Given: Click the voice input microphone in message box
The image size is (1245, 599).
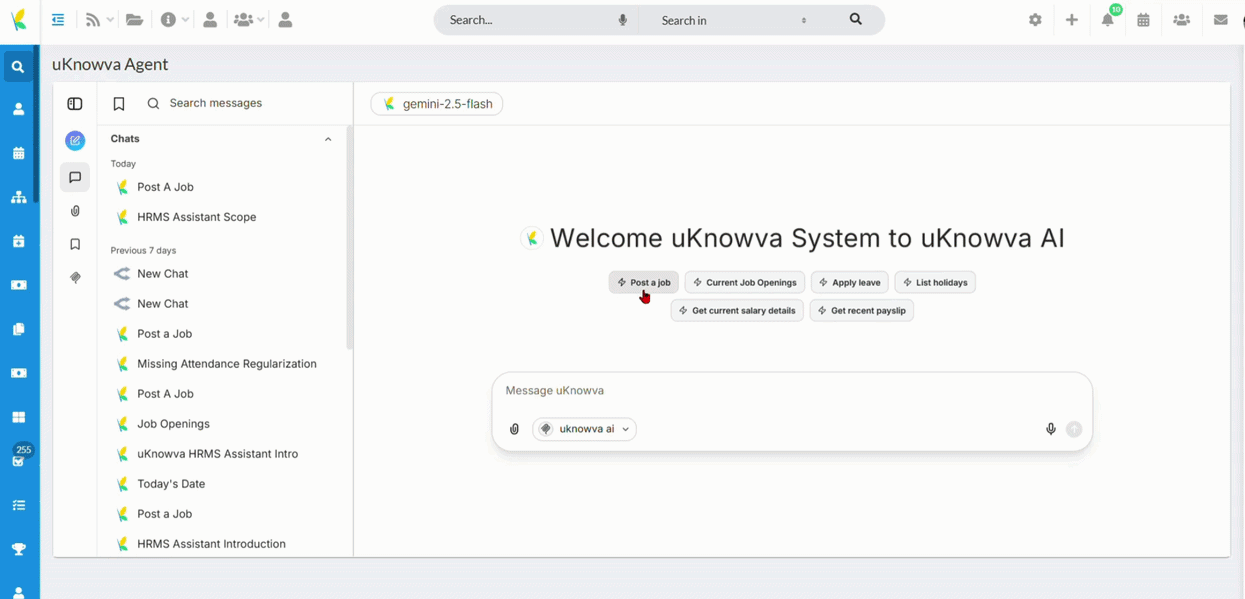Looking at the screenshot, I should [1050, 429].
